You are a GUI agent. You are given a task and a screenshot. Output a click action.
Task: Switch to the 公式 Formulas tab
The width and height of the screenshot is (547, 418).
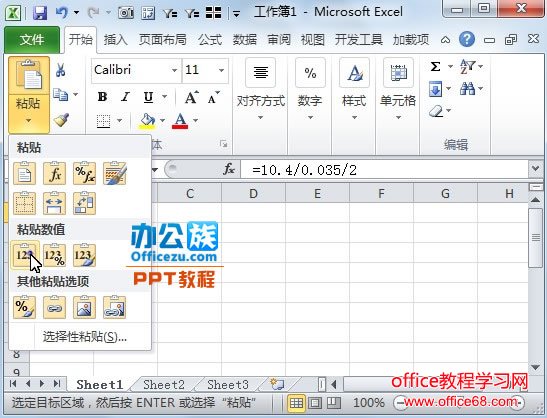210,40
